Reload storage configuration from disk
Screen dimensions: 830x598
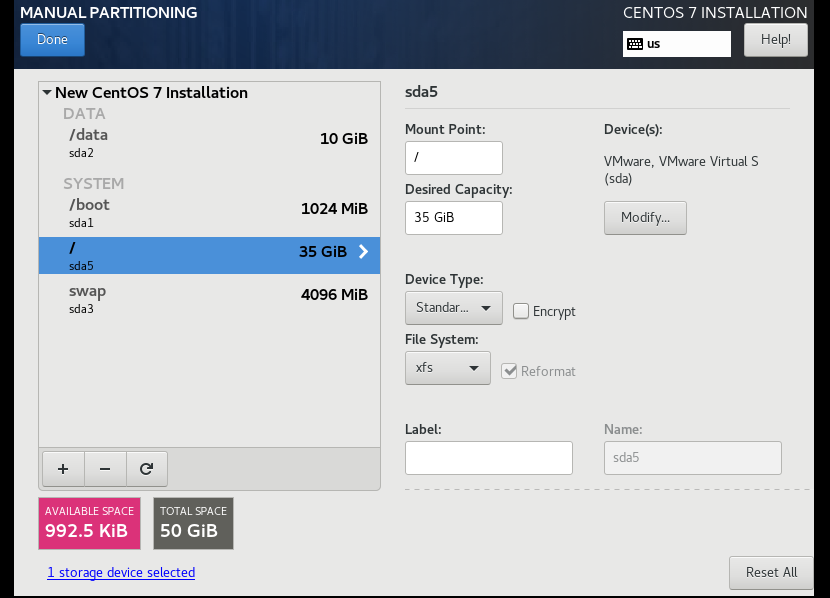147,469
